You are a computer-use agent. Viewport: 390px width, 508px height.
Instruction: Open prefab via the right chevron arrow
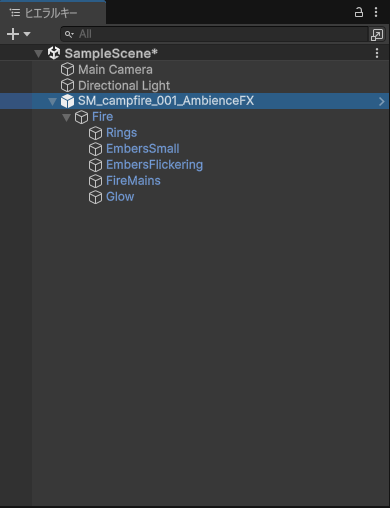[x=382, y=101]
